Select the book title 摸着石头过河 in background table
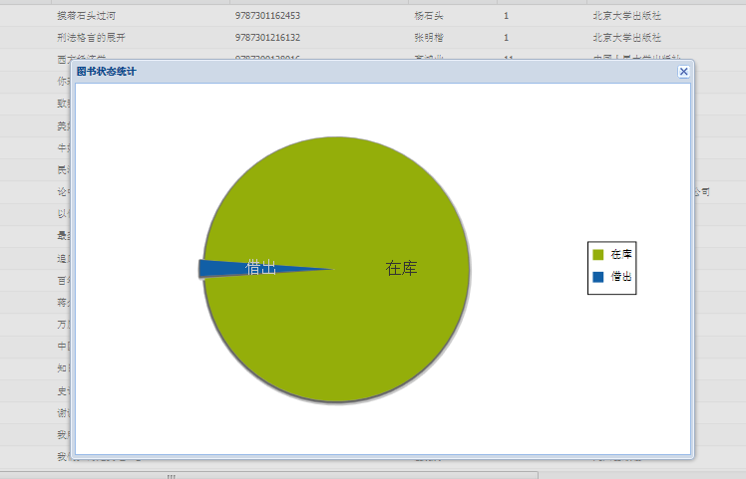Image resolution: width=746 pixels, height=479 pixels. click(x=87, y=16)
